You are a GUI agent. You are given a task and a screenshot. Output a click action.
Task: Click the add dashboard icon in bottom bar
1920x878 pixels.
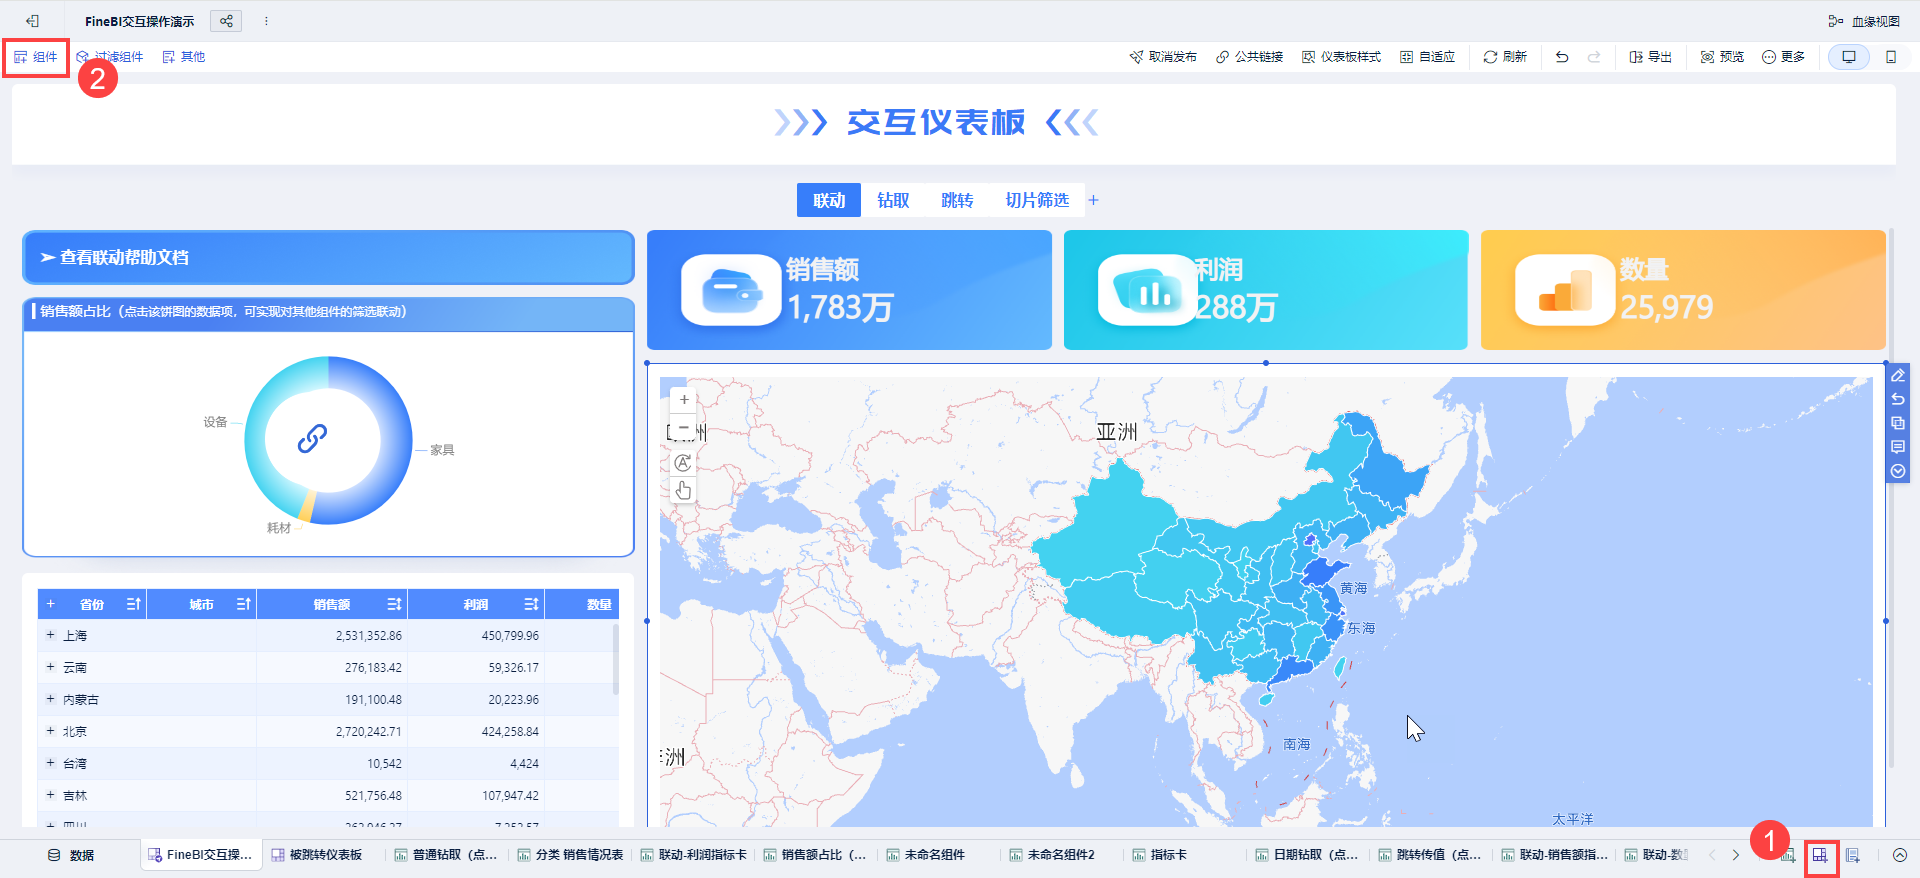click(x=1820, y=855)
